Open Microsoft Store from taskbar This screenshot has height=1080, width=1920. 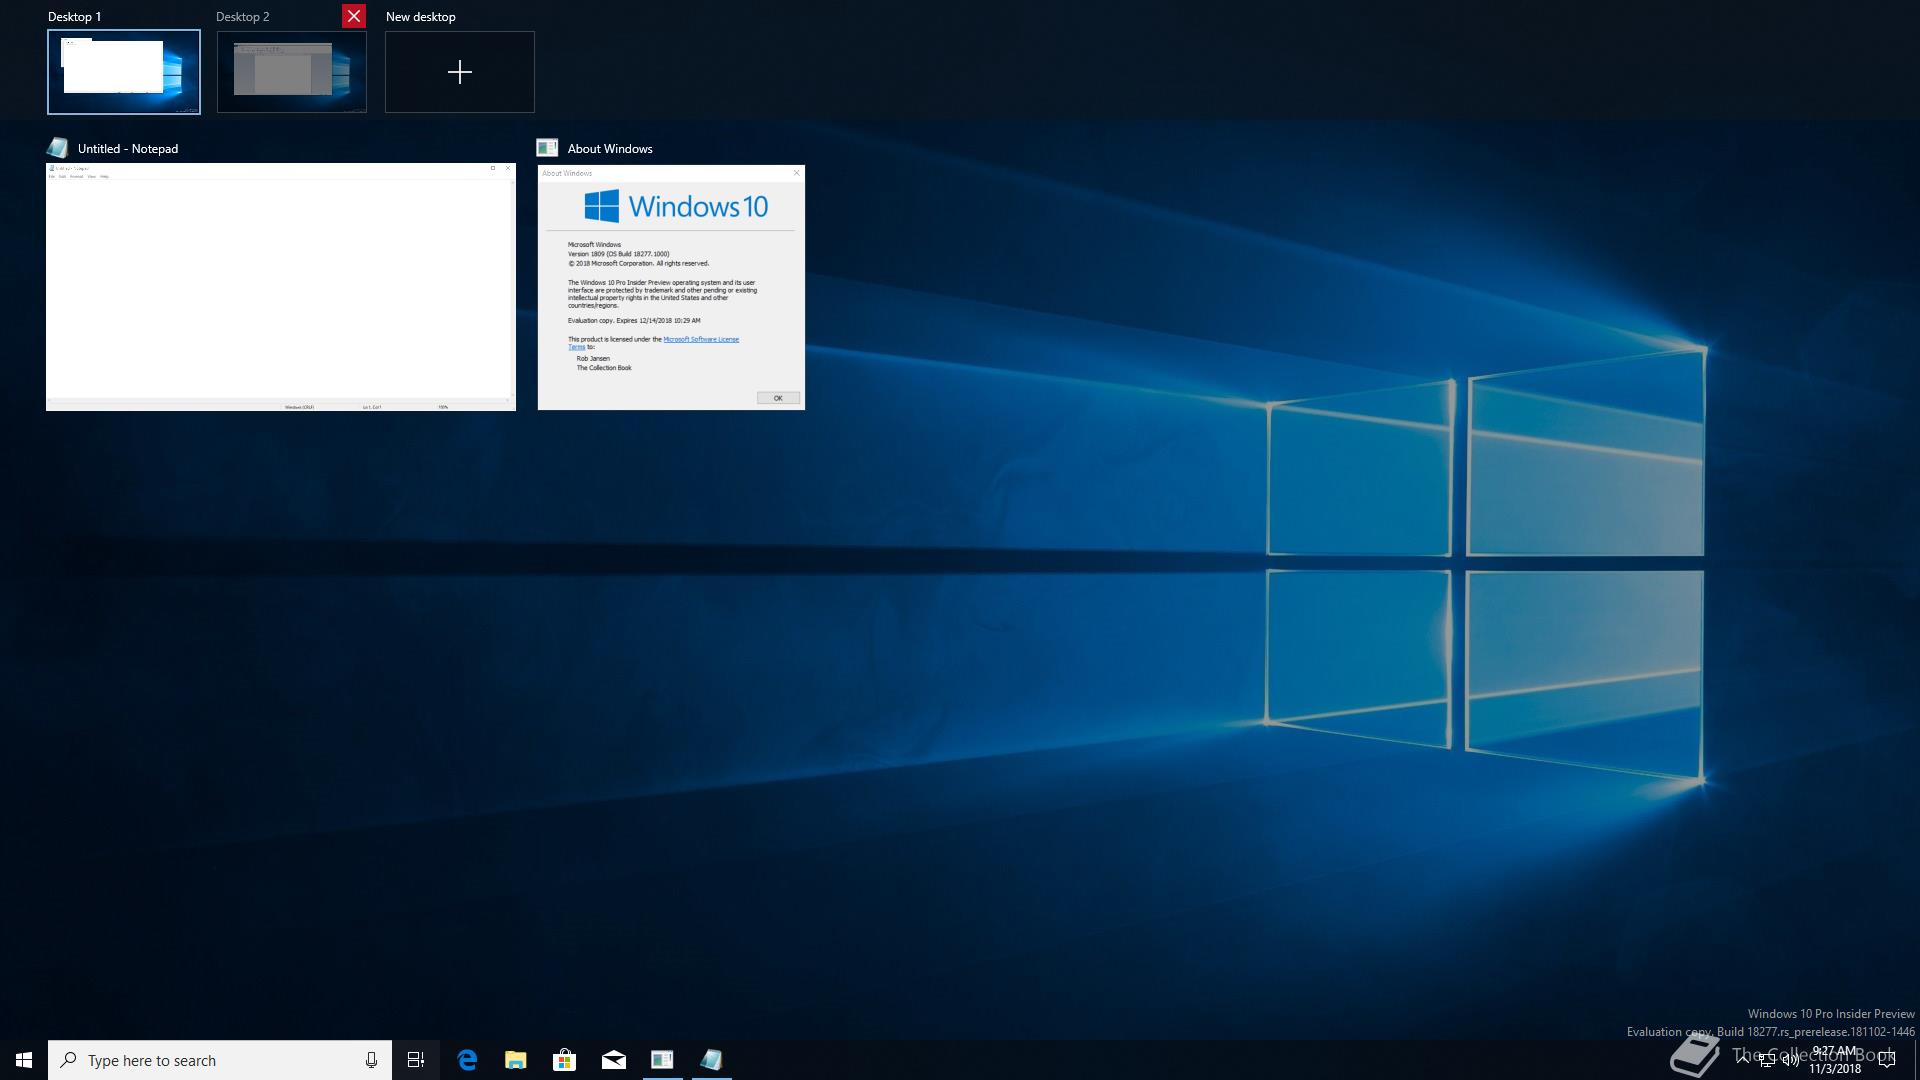point(565,1060)
